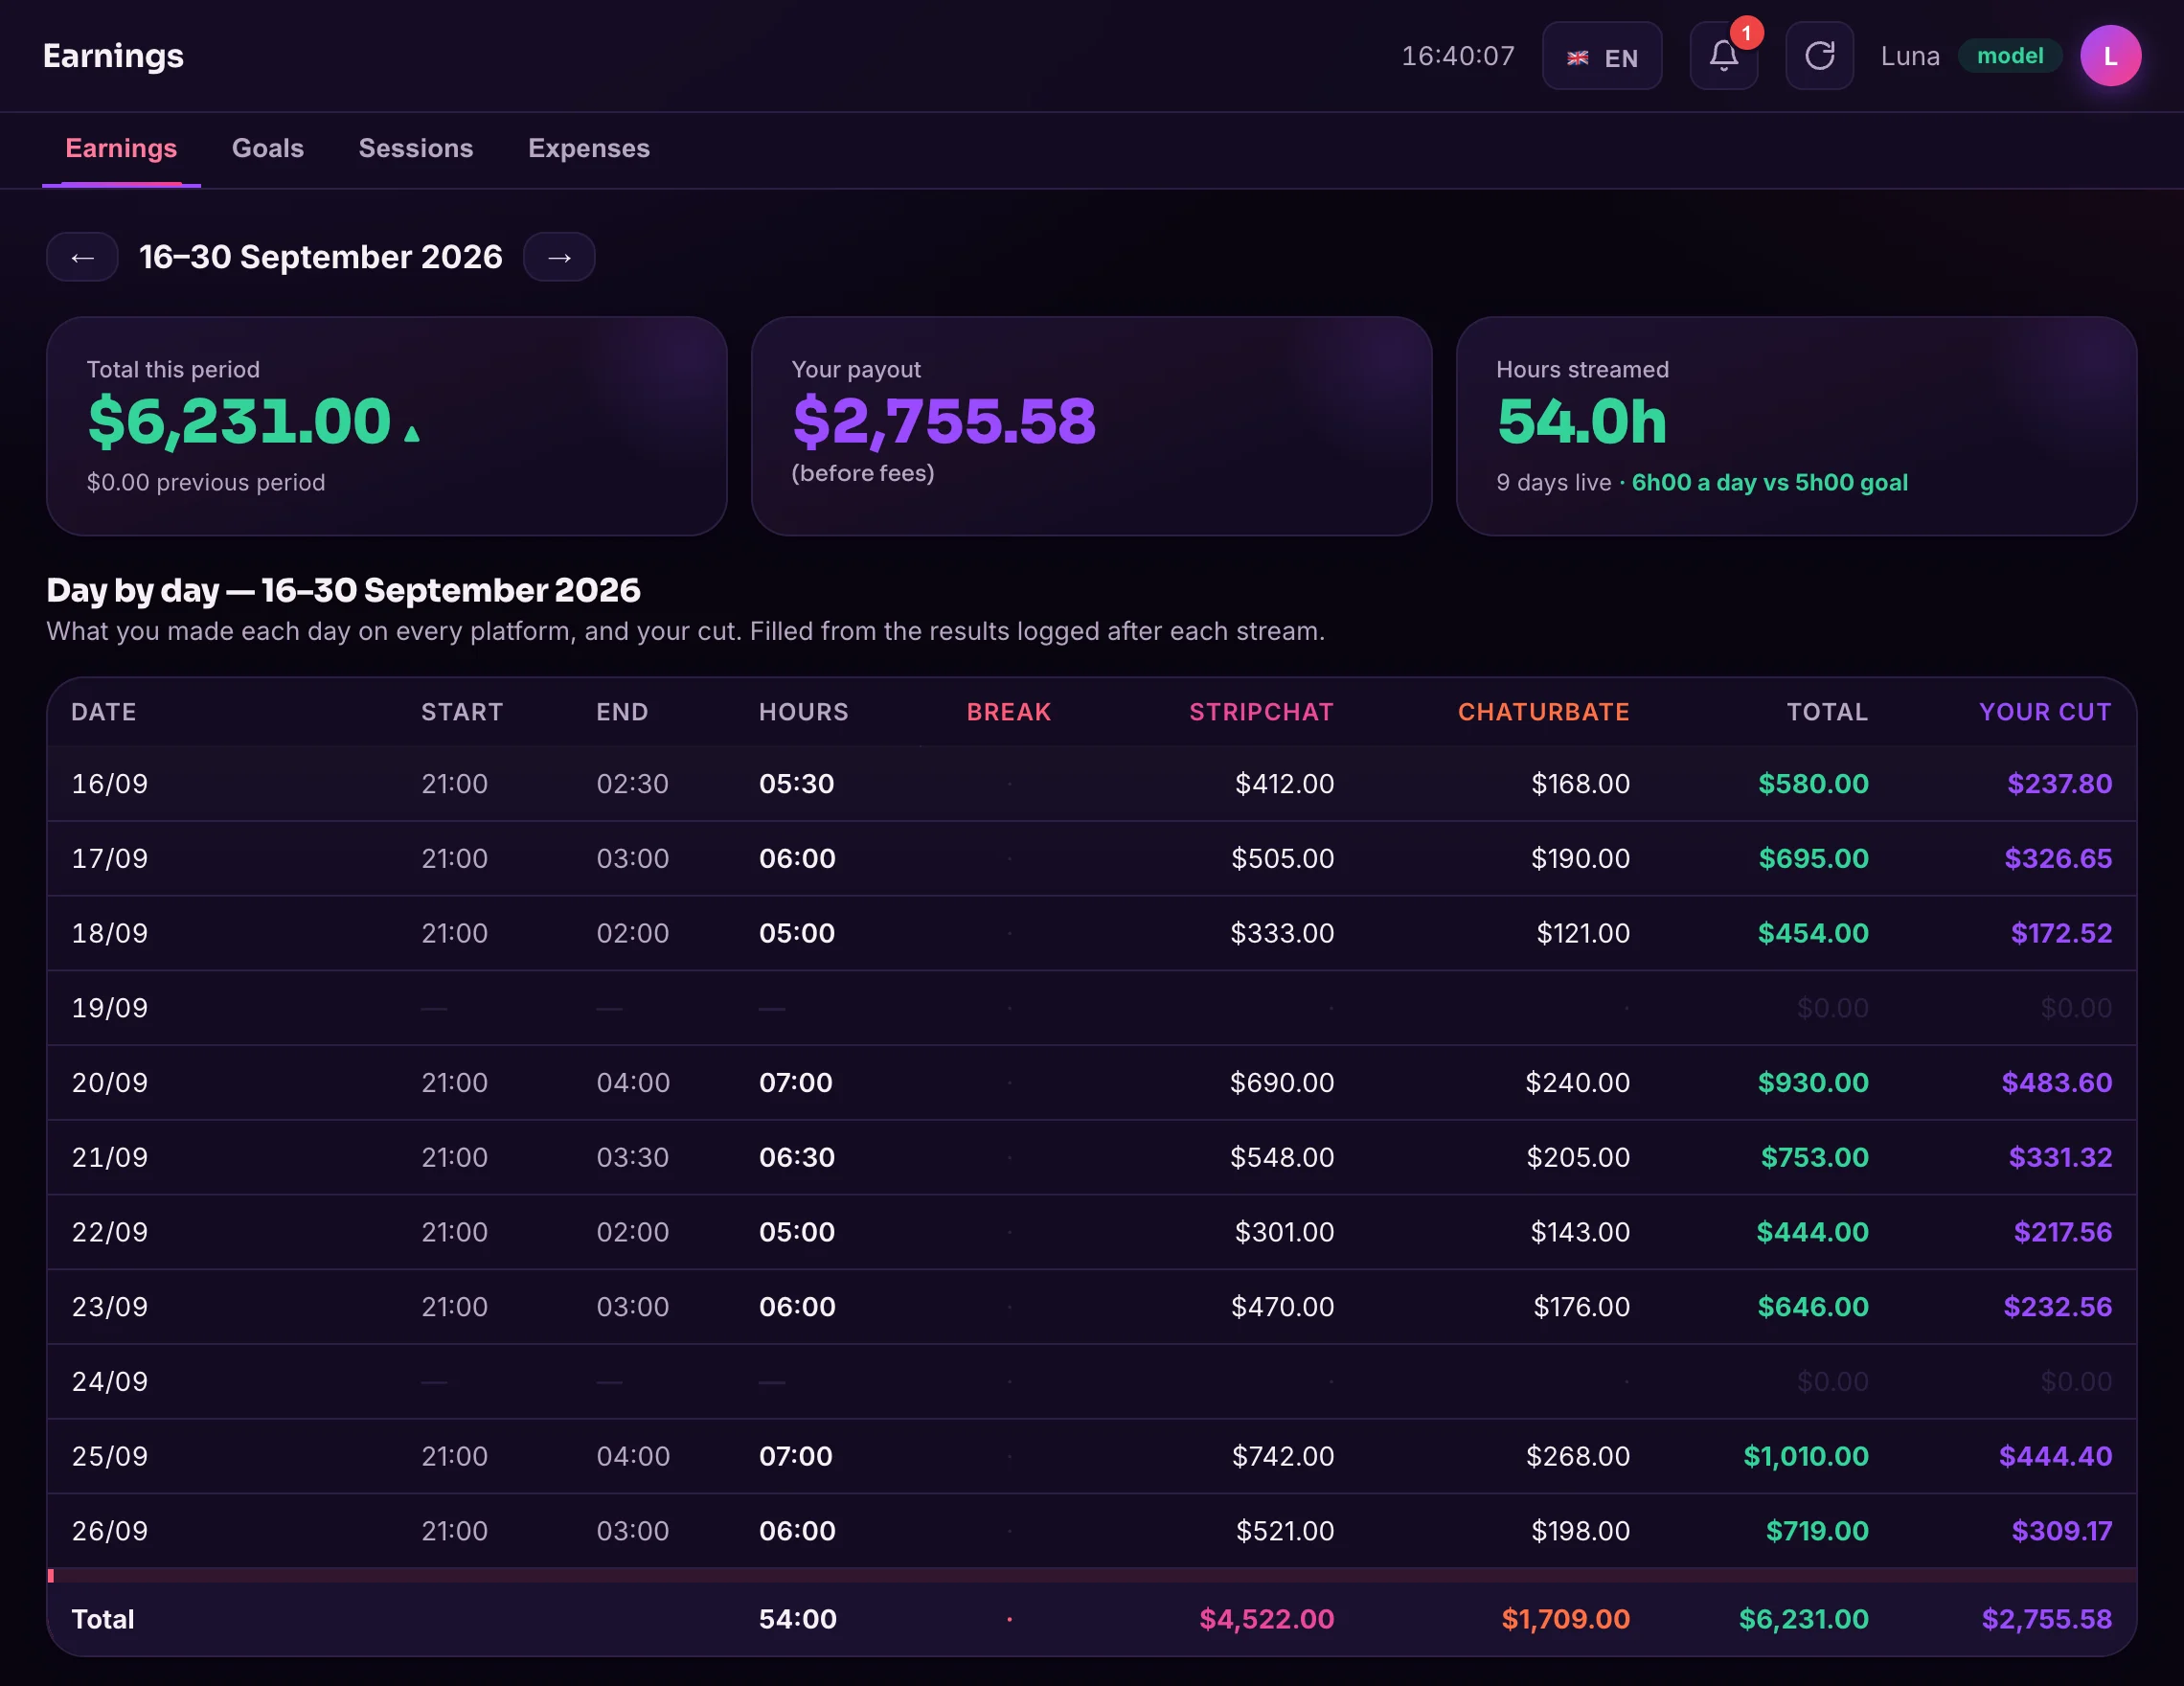The width and height of the screenshot is (2184, 1686).
Task: Click the $4,522.00 Stripchat total
Action: 1266,1619
